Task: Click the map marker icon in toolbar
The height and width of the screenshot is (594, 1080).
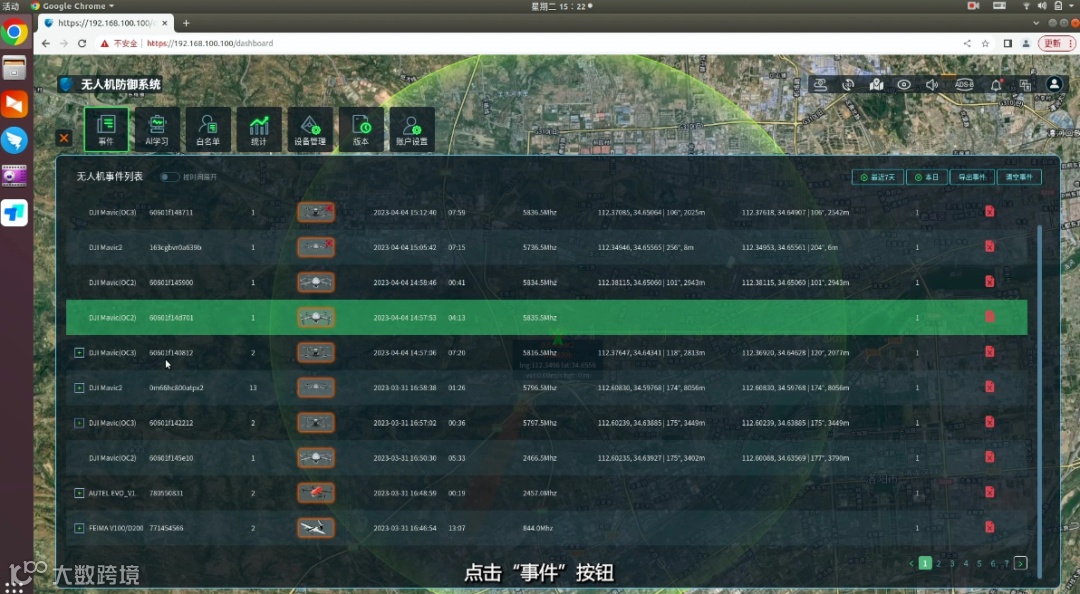Action: (x=876, y=85)
